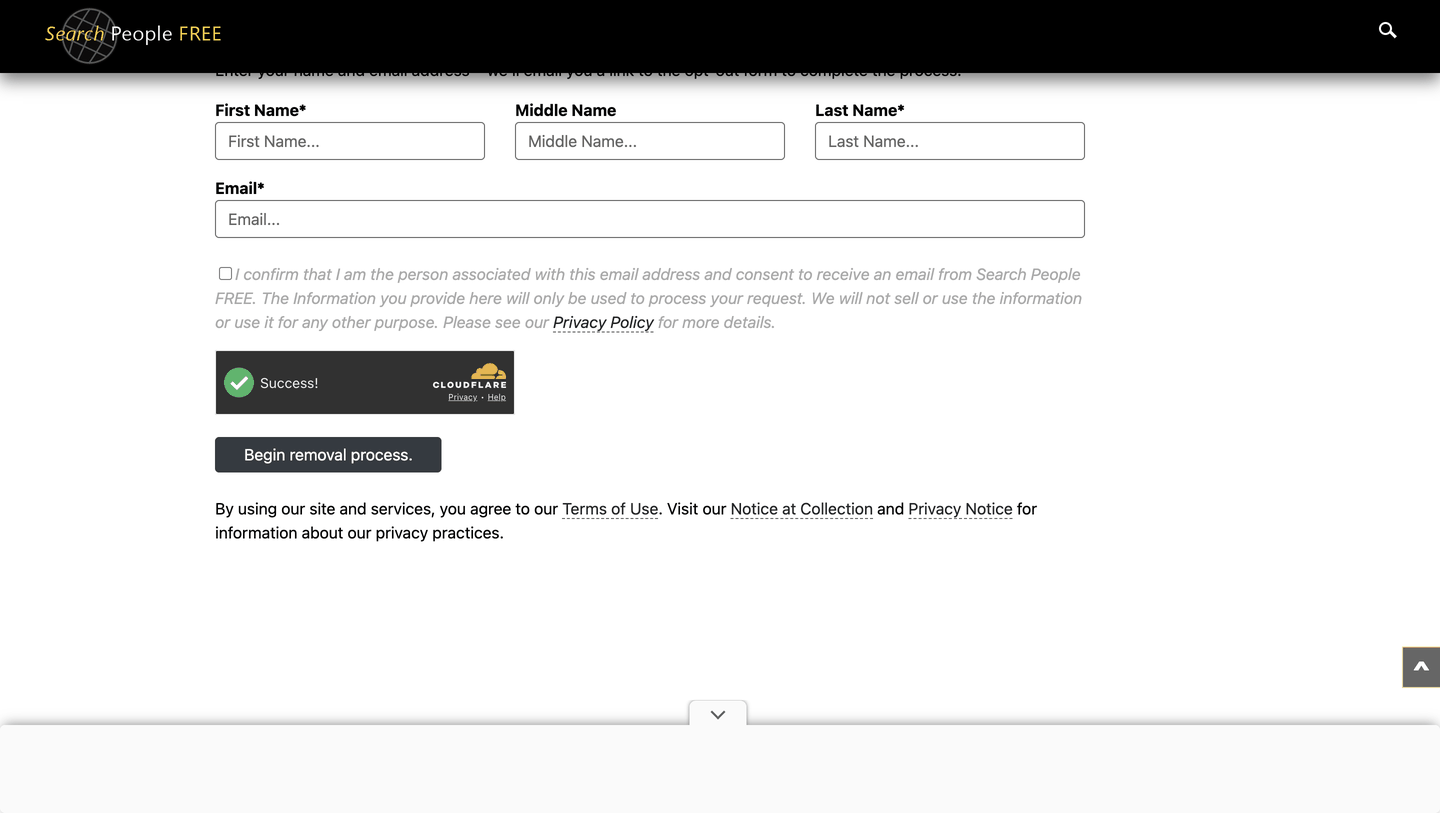The image size is (1440, 813).
Task: Click the Success! text in captcha
Action: coord(289,383)
